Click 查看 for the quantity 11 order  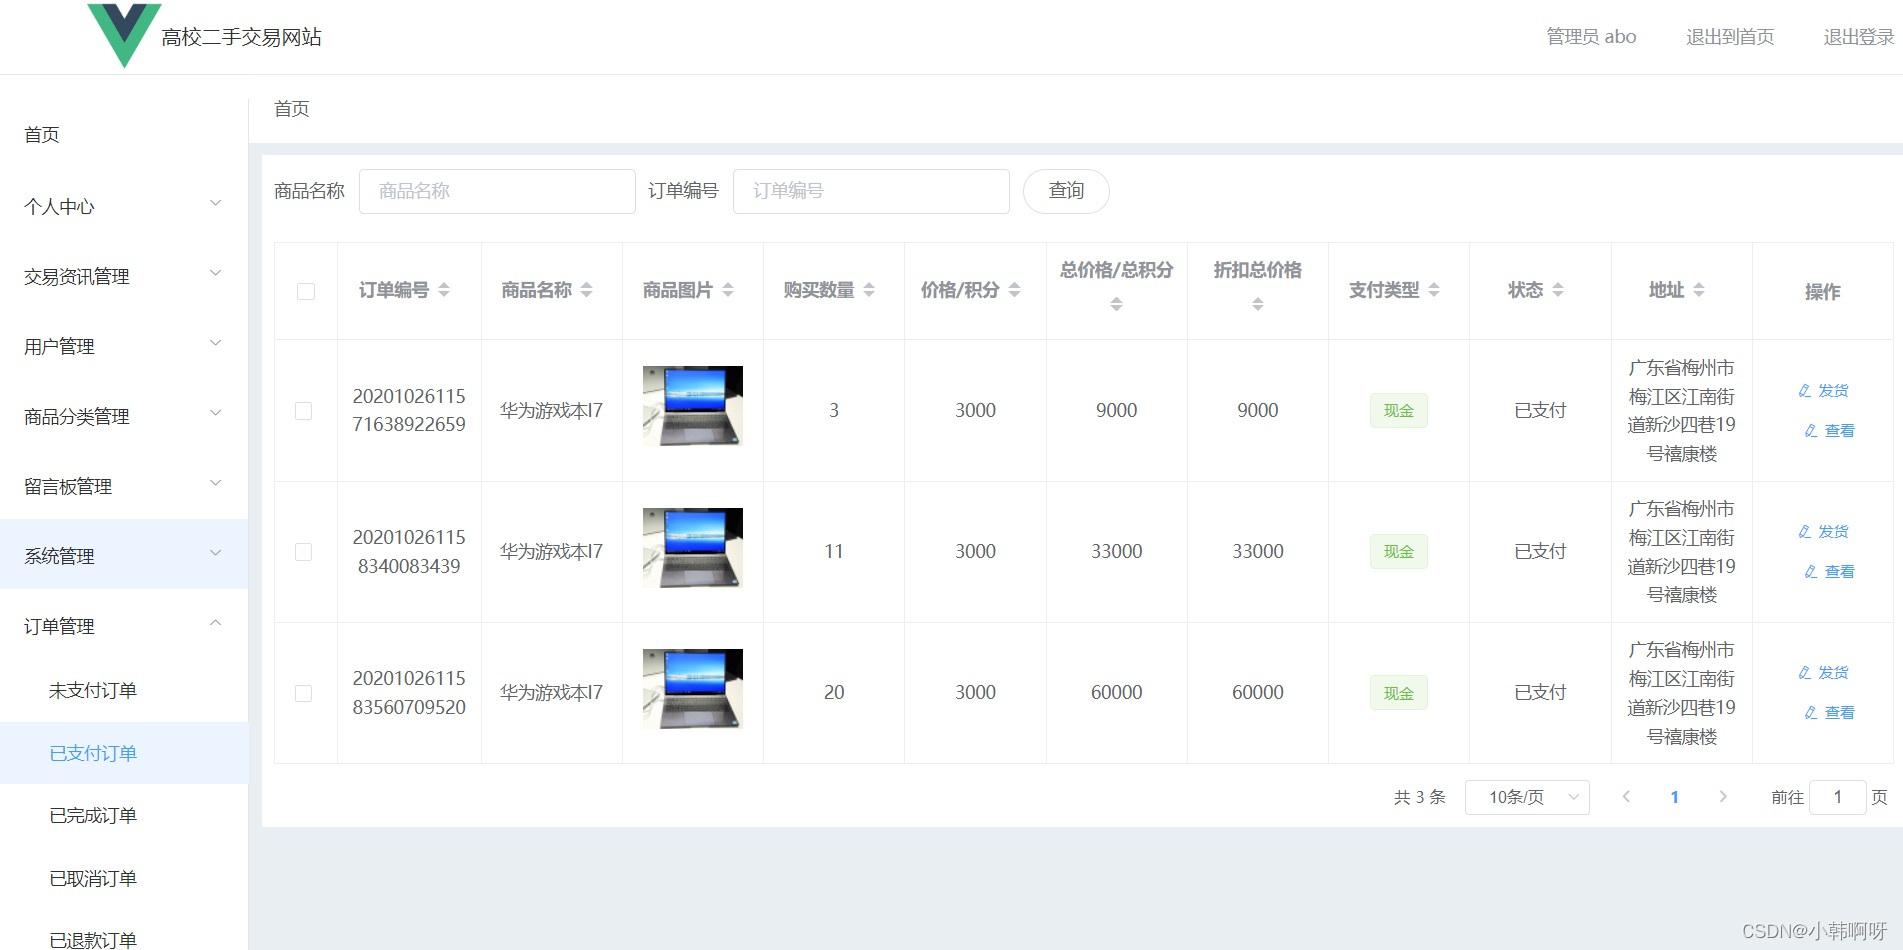(1829, 572)
